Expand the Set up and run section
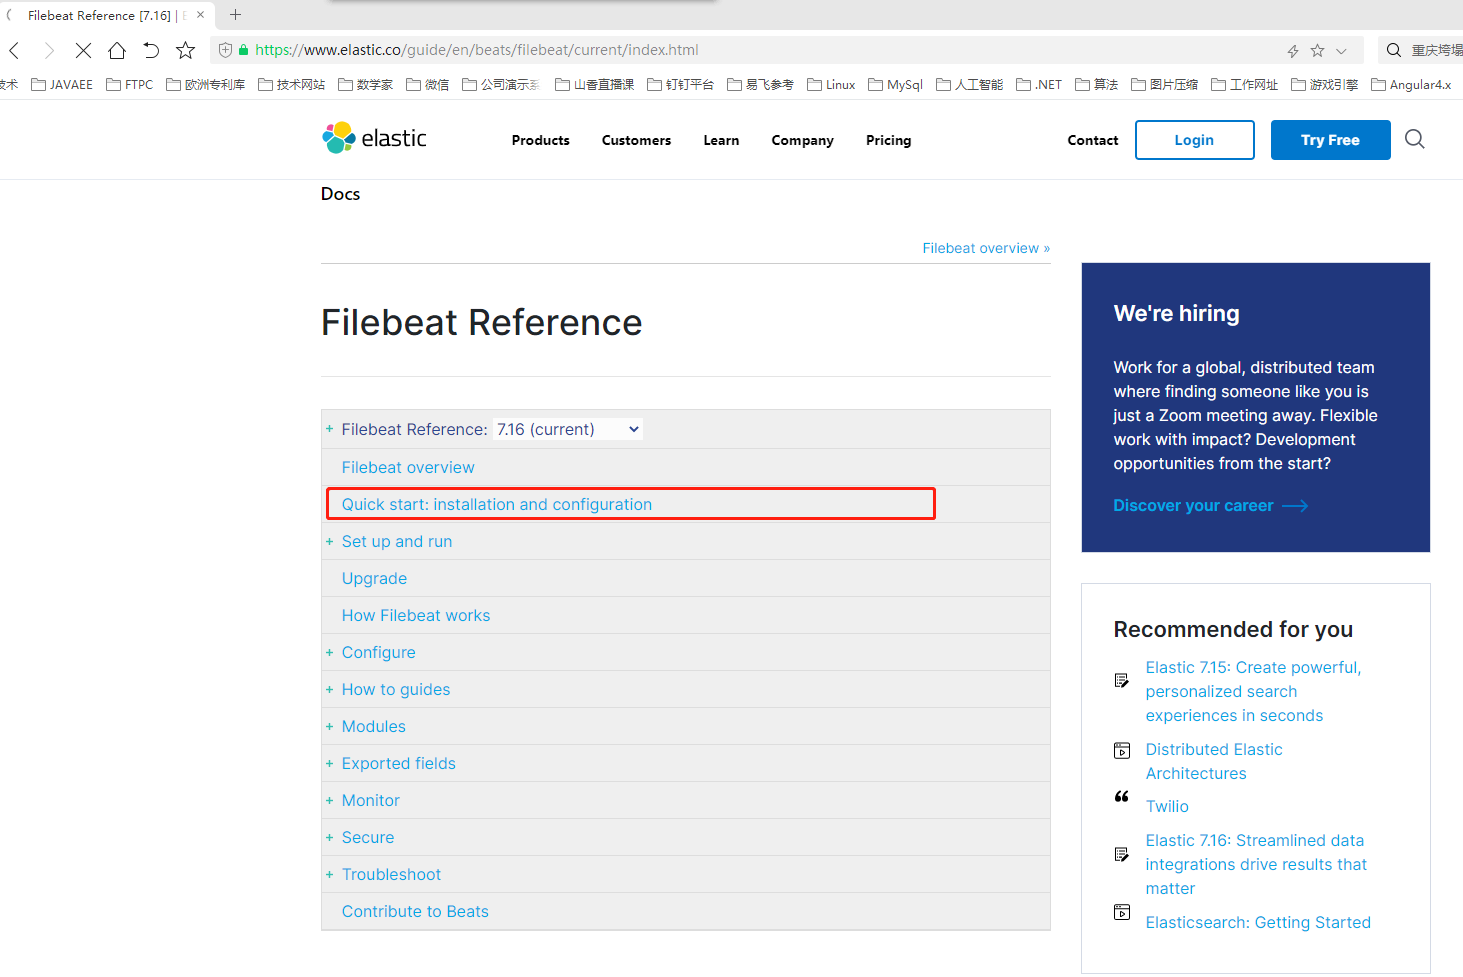 click(329, 541)
